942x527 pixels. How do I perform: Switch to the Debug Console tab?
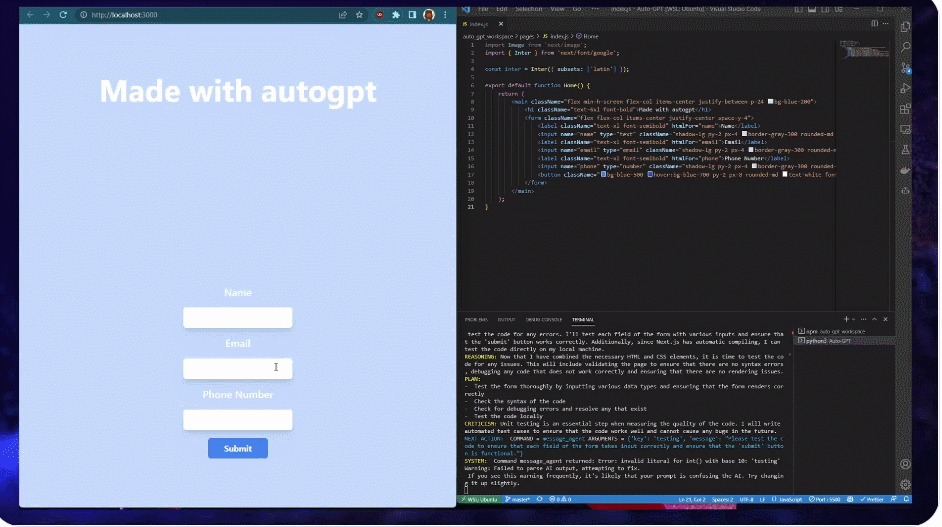click(x=539, y=319)
